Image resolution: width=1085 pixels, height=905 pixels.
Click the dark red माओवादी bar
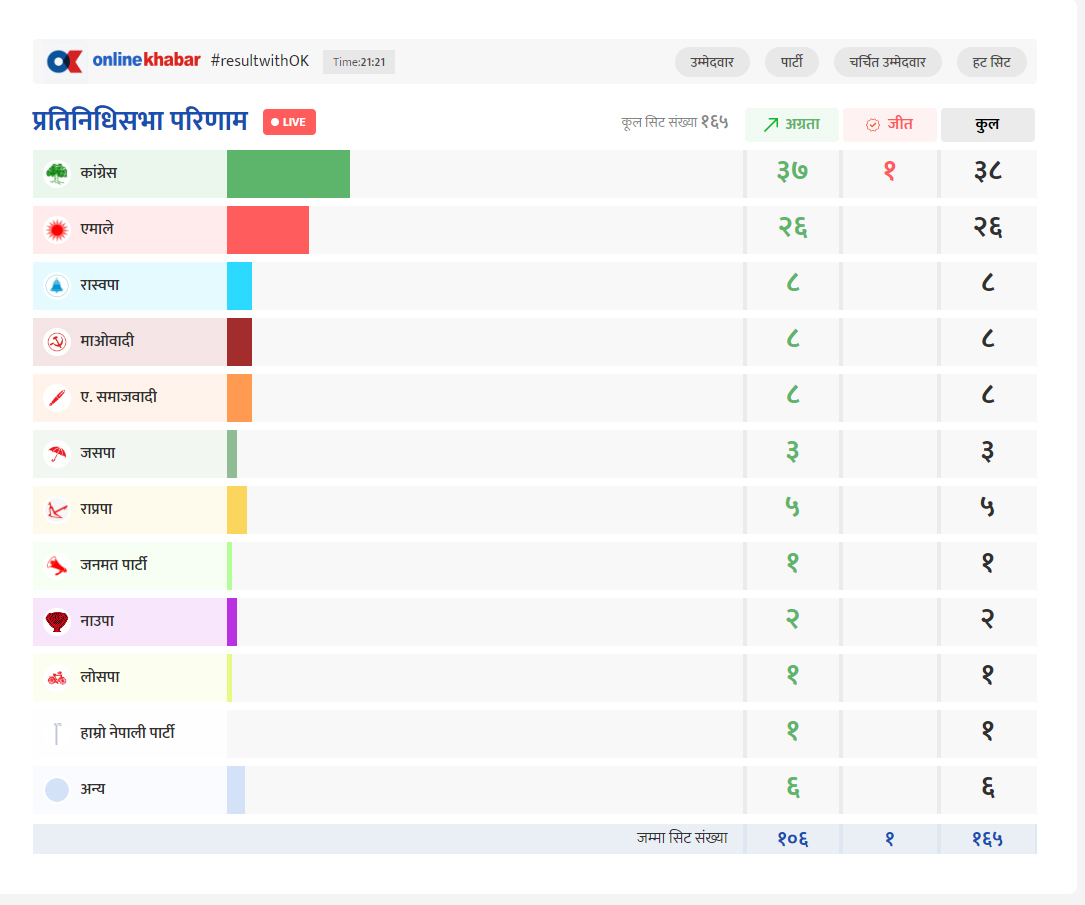239,342
